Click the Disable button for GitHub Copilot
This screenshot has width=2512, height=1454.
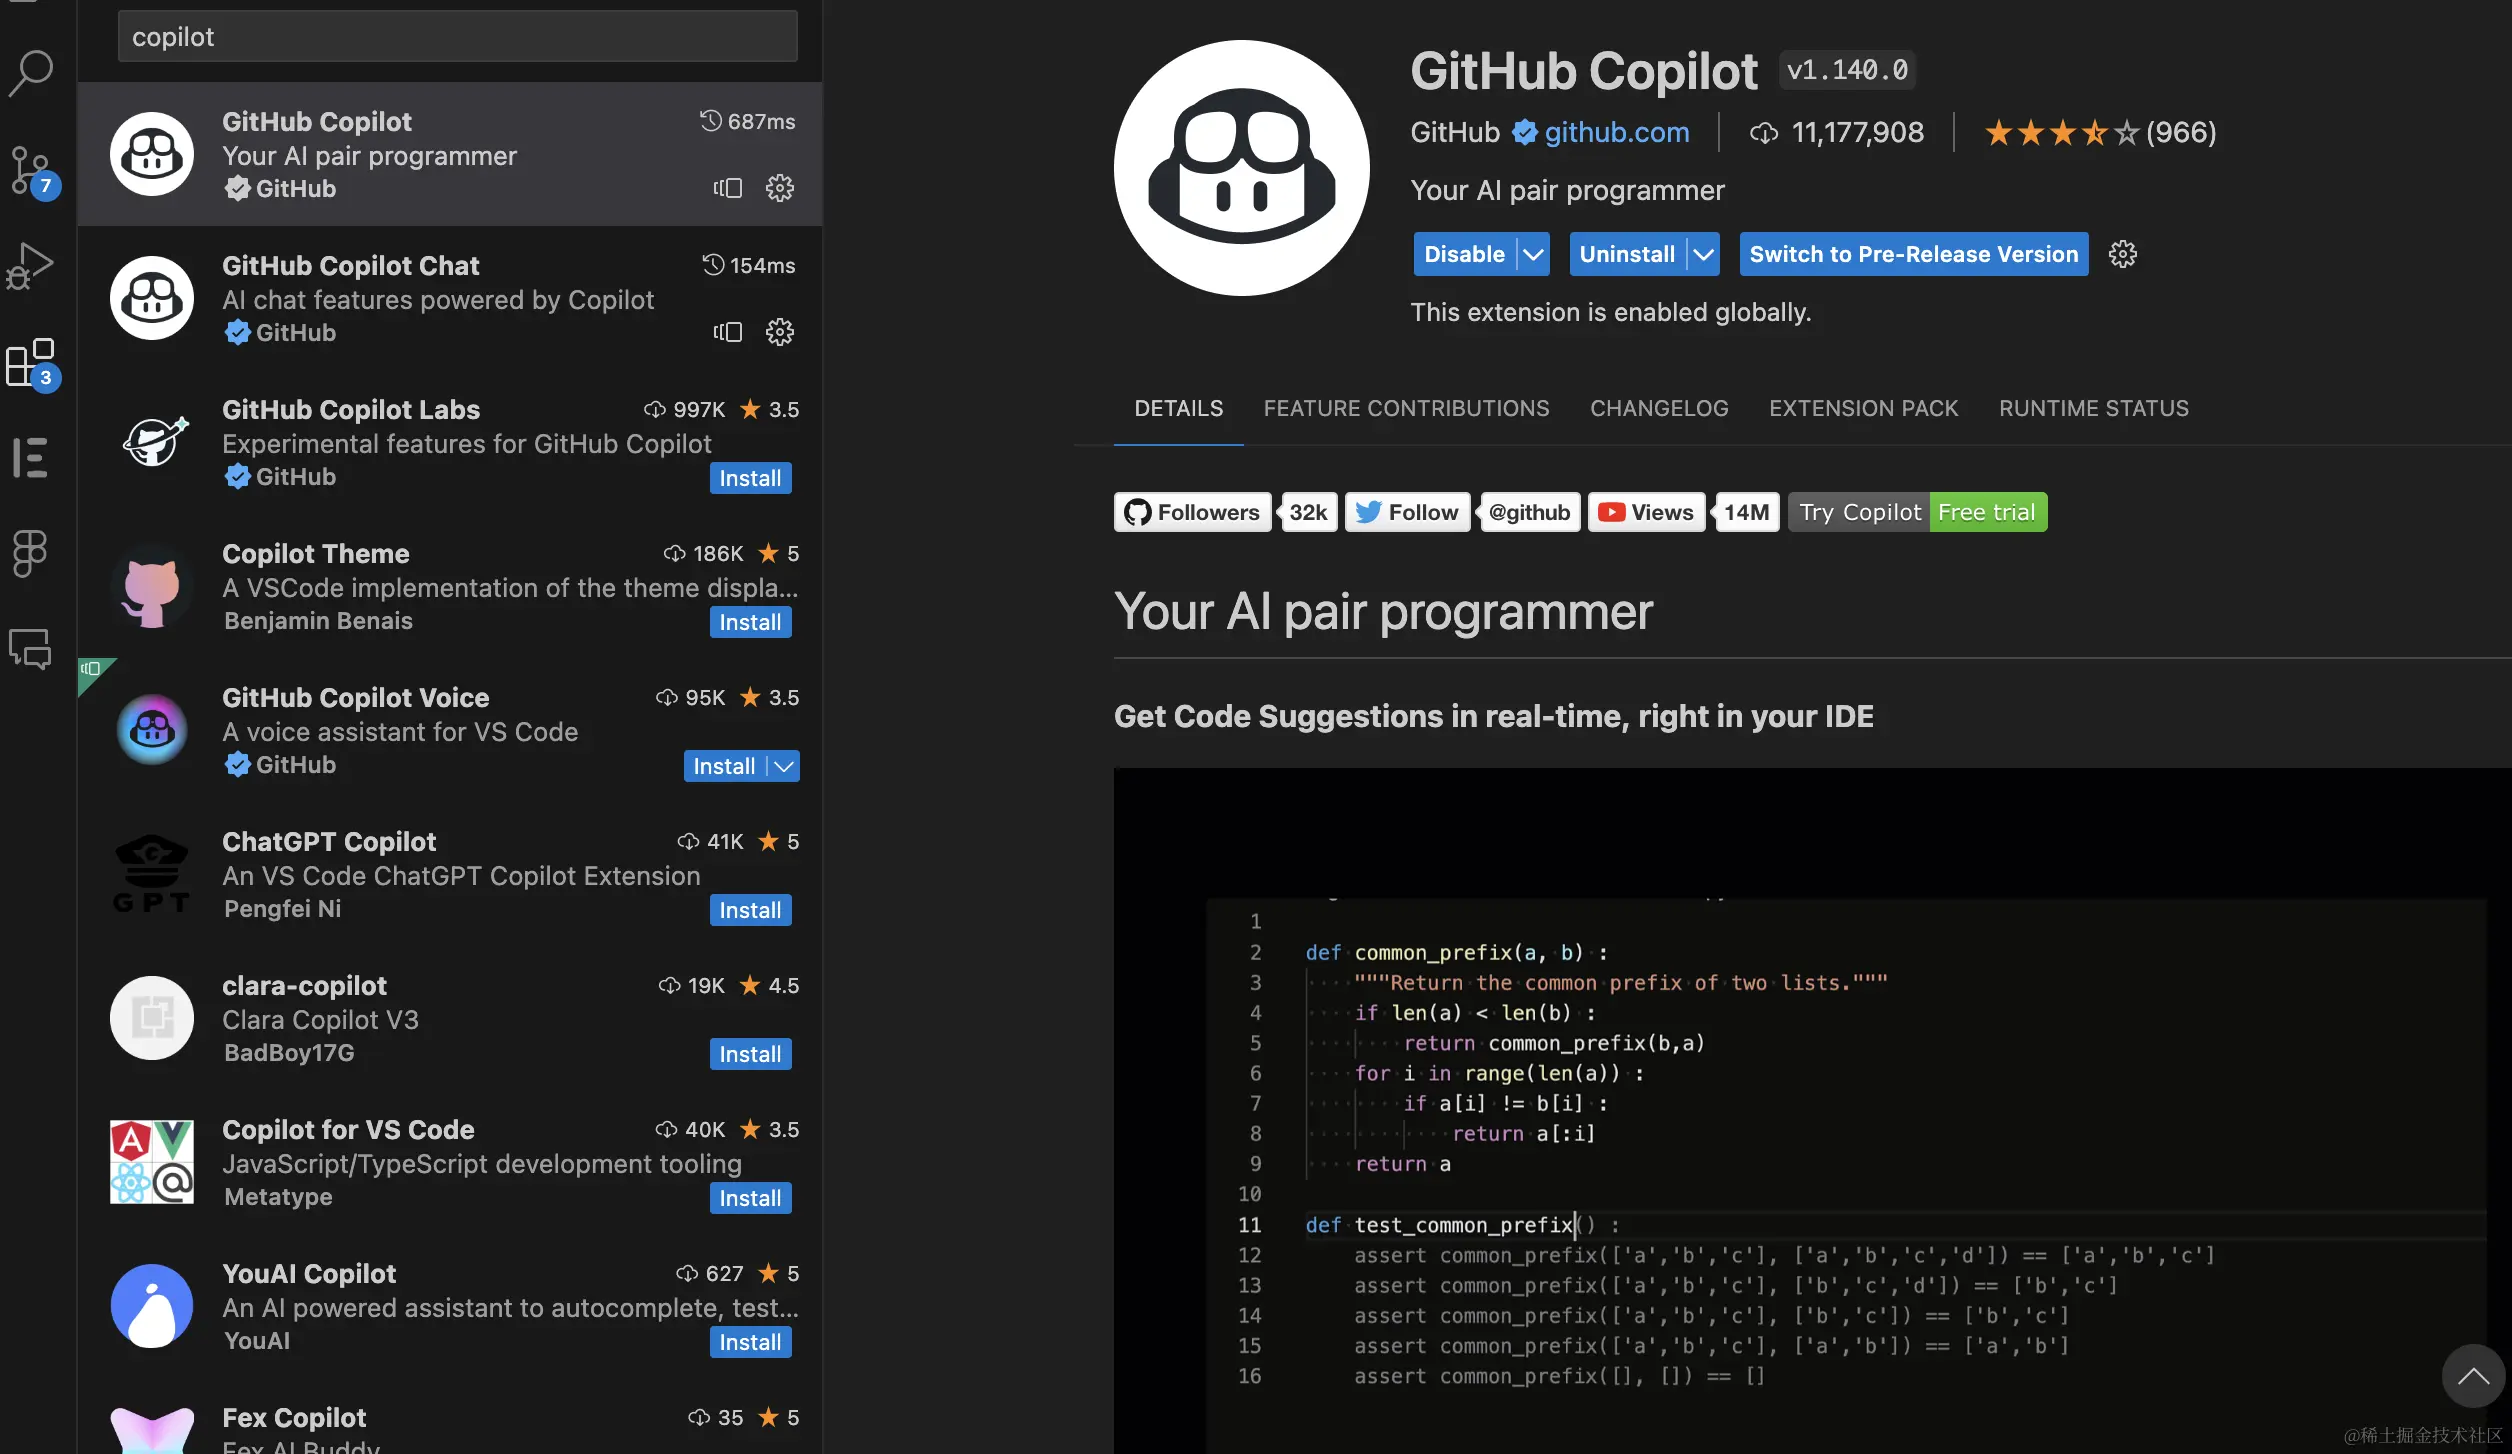(1464, 254)
